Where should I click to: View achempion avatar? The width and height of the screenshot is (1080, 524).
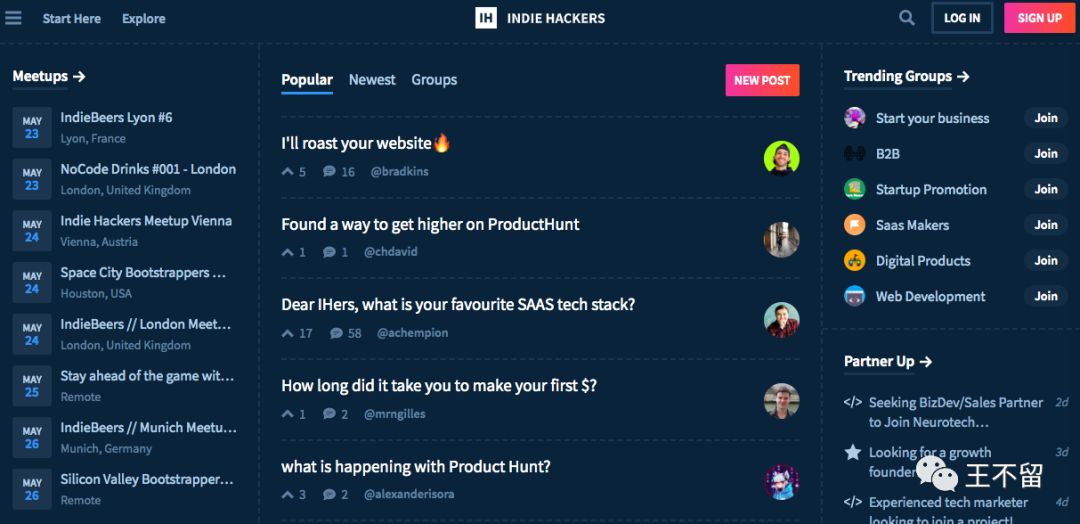[782, 320]
